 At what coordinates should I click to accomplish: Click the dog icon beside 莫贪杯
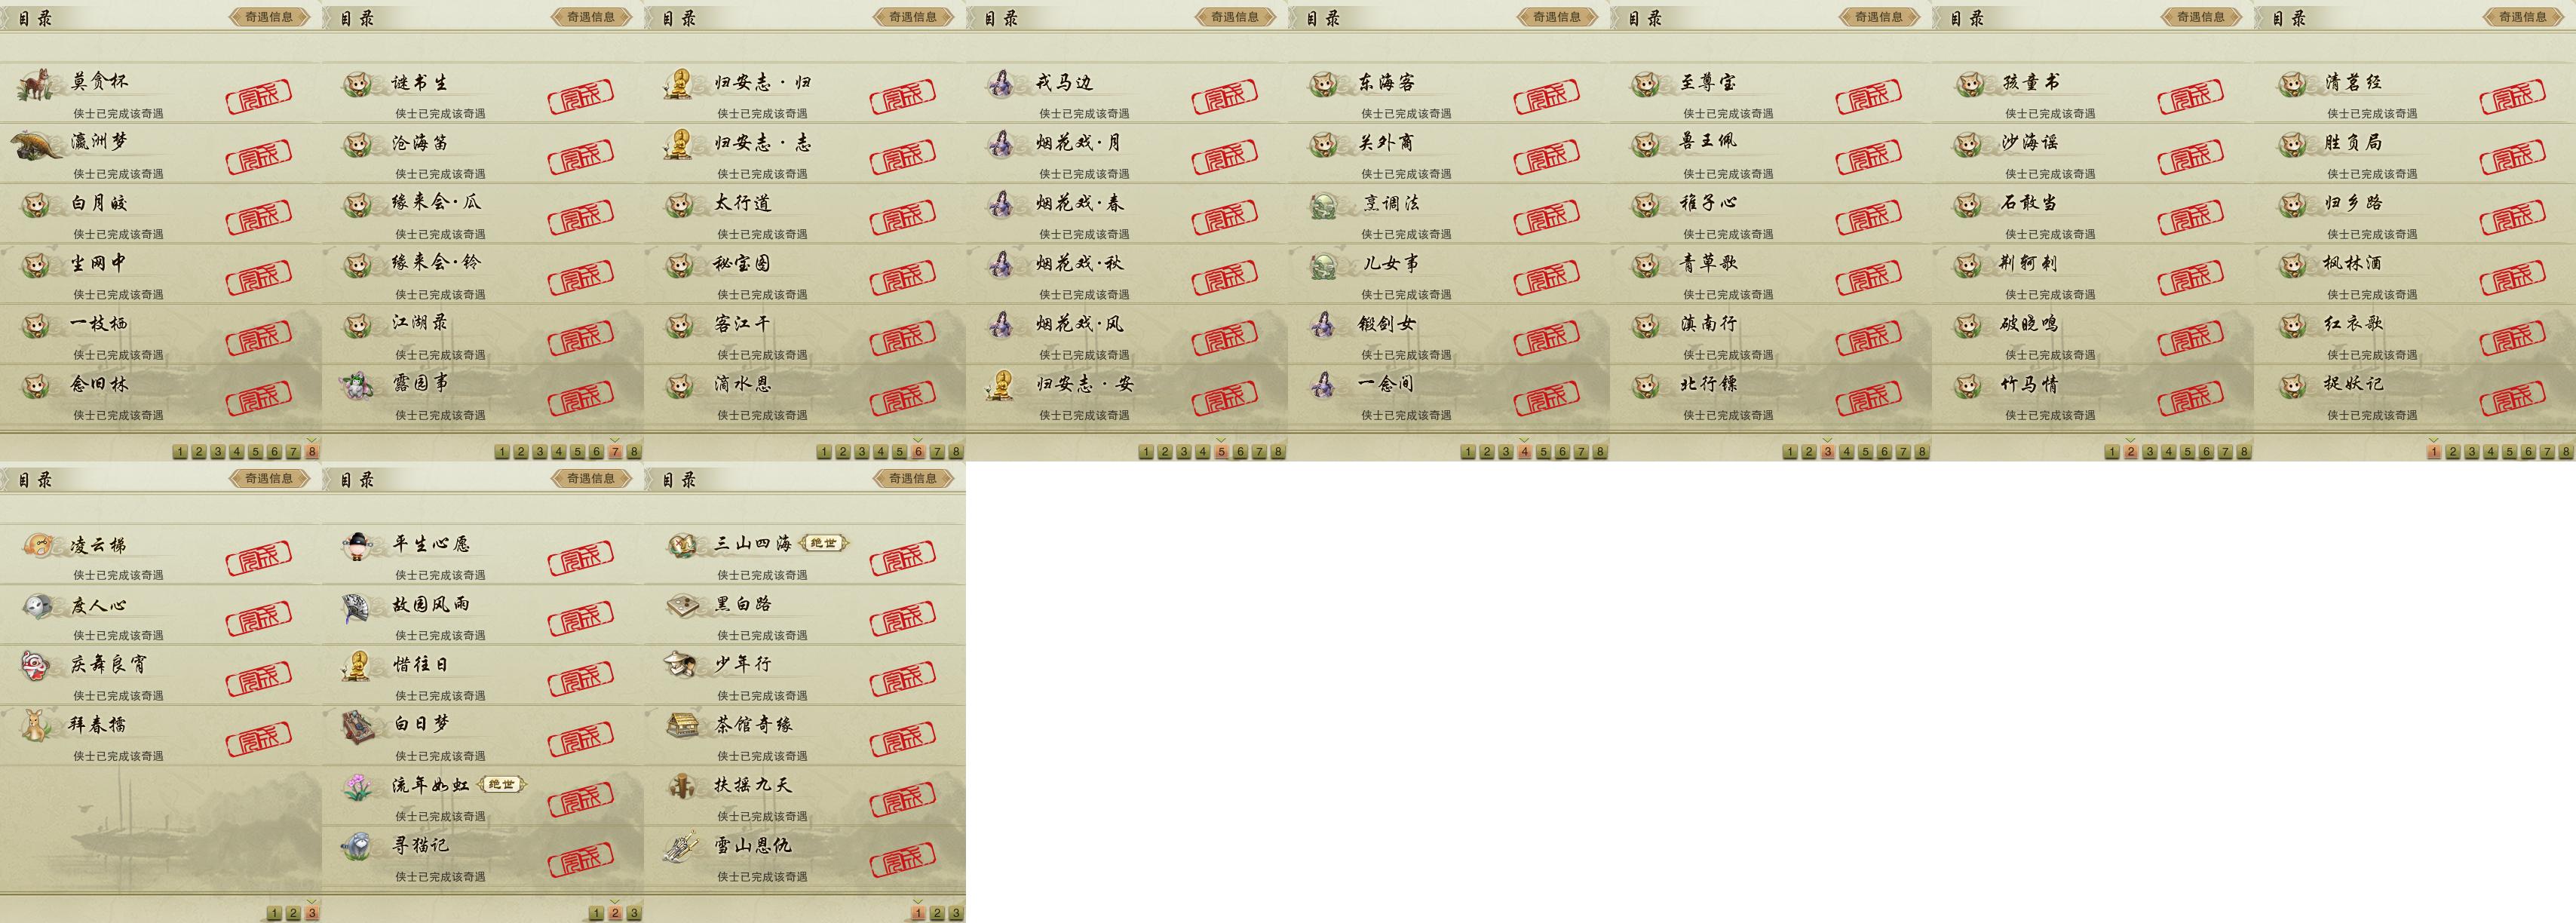35,85
